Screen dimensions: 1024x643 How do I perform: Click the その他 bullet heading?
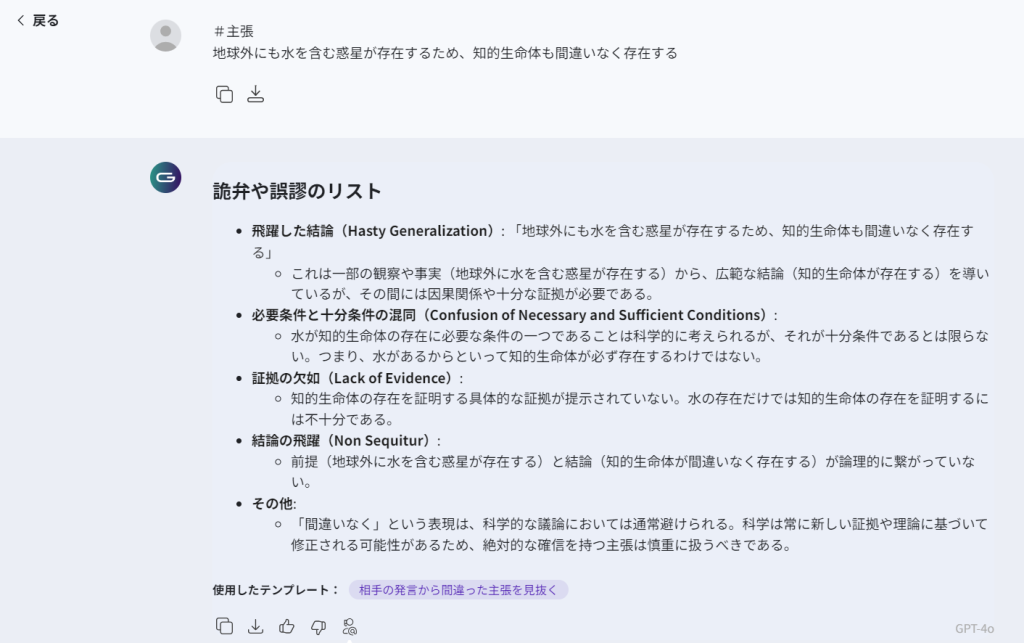coord(273,503)
